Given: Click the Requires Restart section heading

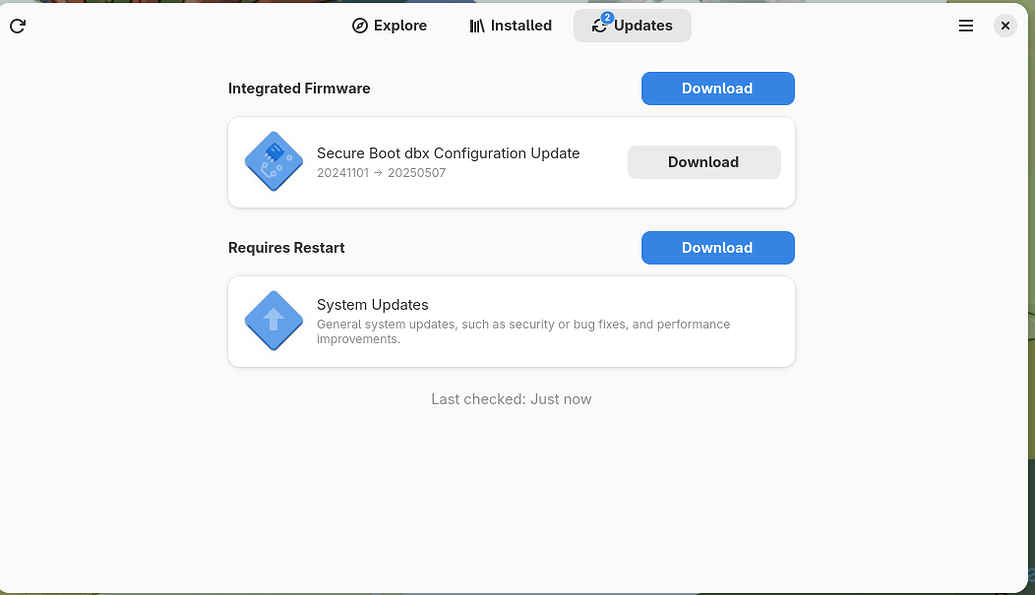Looking at the screenshot, I should [x=286, y=247].
